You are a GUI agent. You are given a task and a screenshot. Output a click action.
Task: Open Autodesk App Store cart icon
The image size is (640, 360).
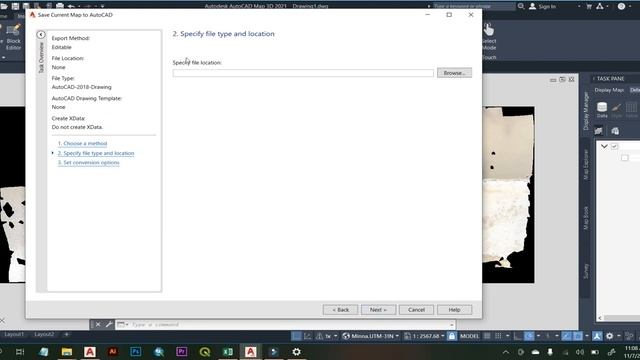click(x=589, y=7)
